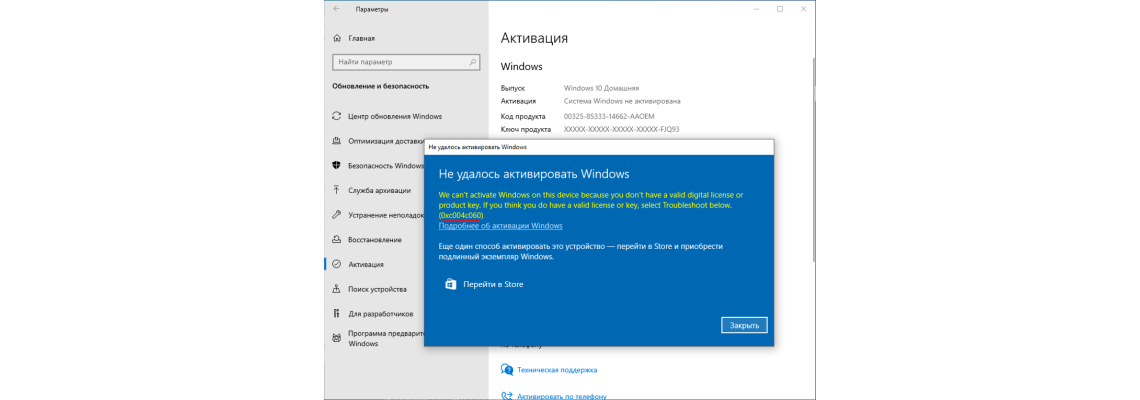Open Подробнее об активации Windows link
Screen dimensions: 1140x400
[x=500, y=225]
